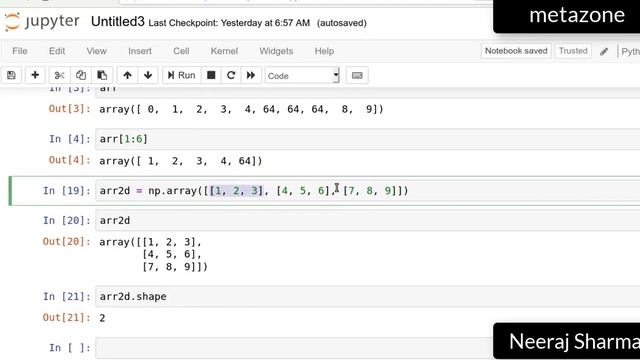Click the In [4] prompt label

click(69, 139)
